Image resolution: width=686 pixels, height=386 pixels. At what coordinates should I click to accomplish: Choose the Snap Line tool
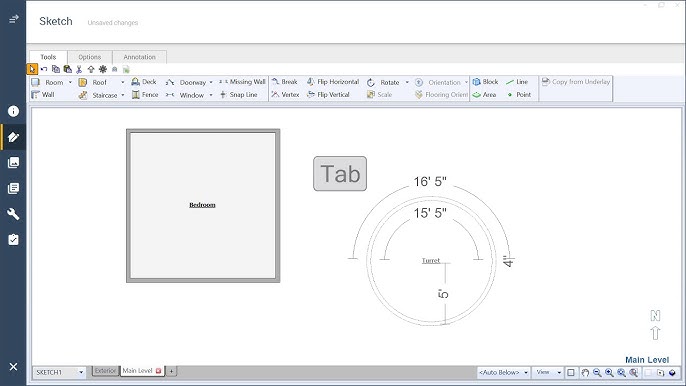click(x=238, y=95)
